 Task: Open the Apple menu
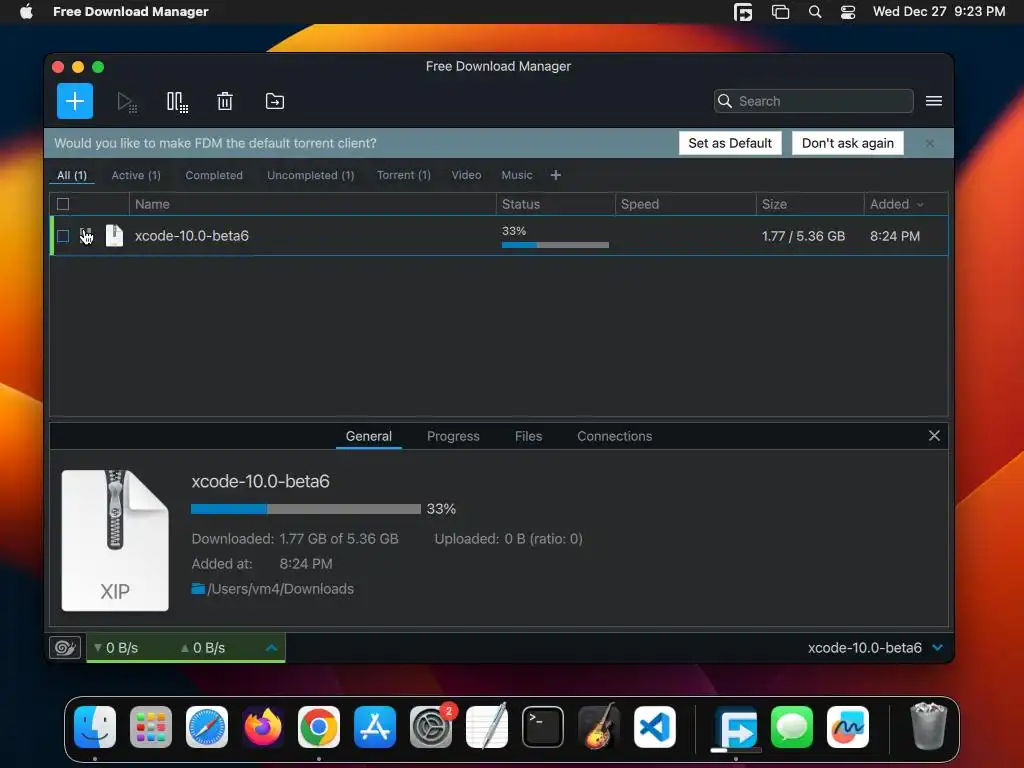pos(26,11)
